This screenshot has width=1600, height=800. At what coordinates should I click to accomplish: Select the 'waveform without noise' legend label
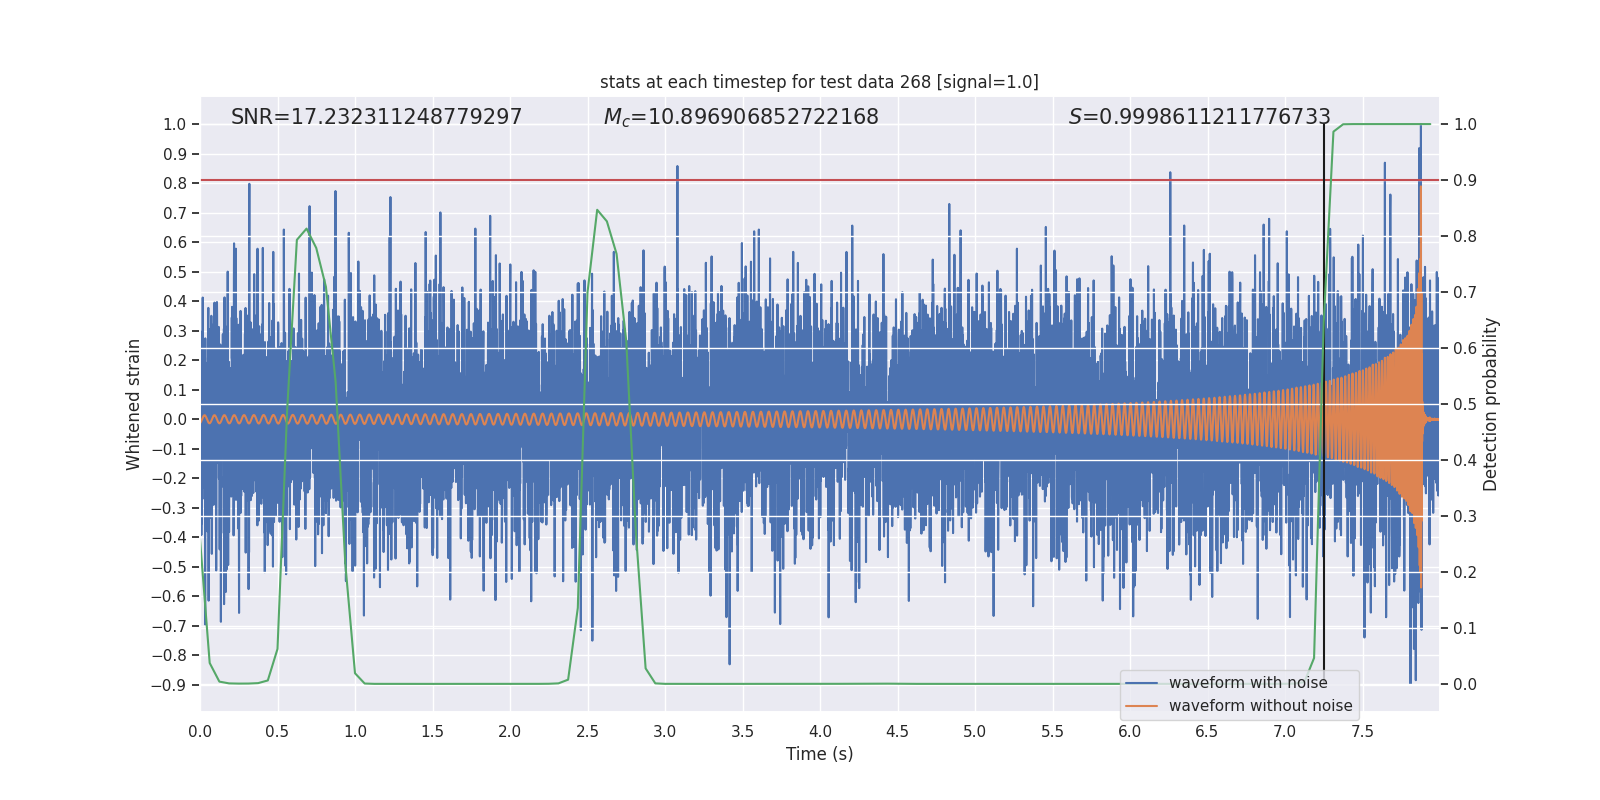pos(1260,706)
